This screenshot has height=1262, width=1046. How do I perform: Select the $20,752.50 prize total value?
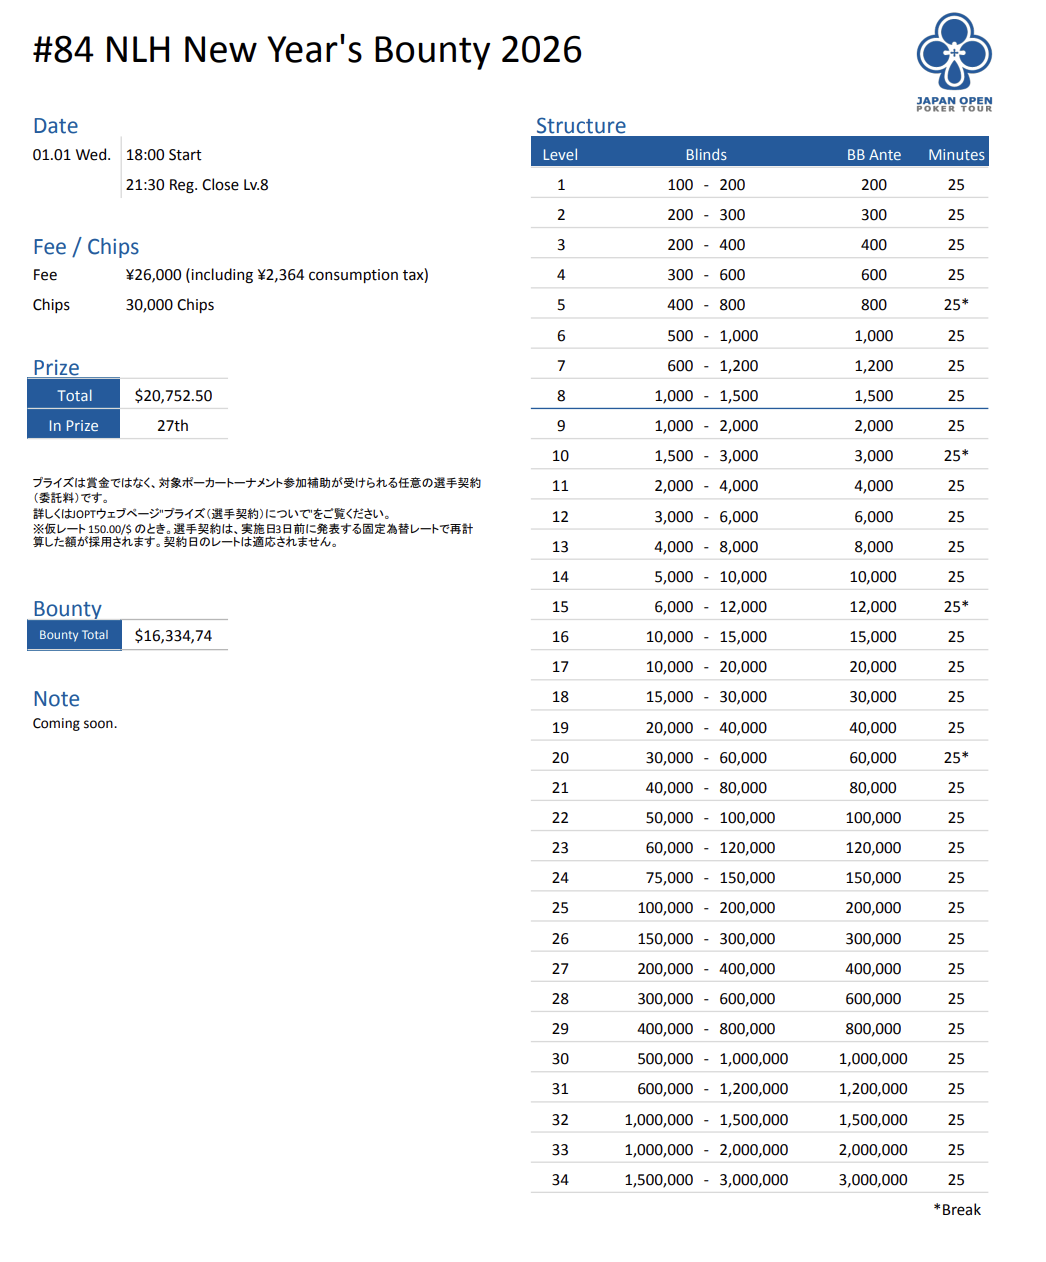[x=173, y=395]
